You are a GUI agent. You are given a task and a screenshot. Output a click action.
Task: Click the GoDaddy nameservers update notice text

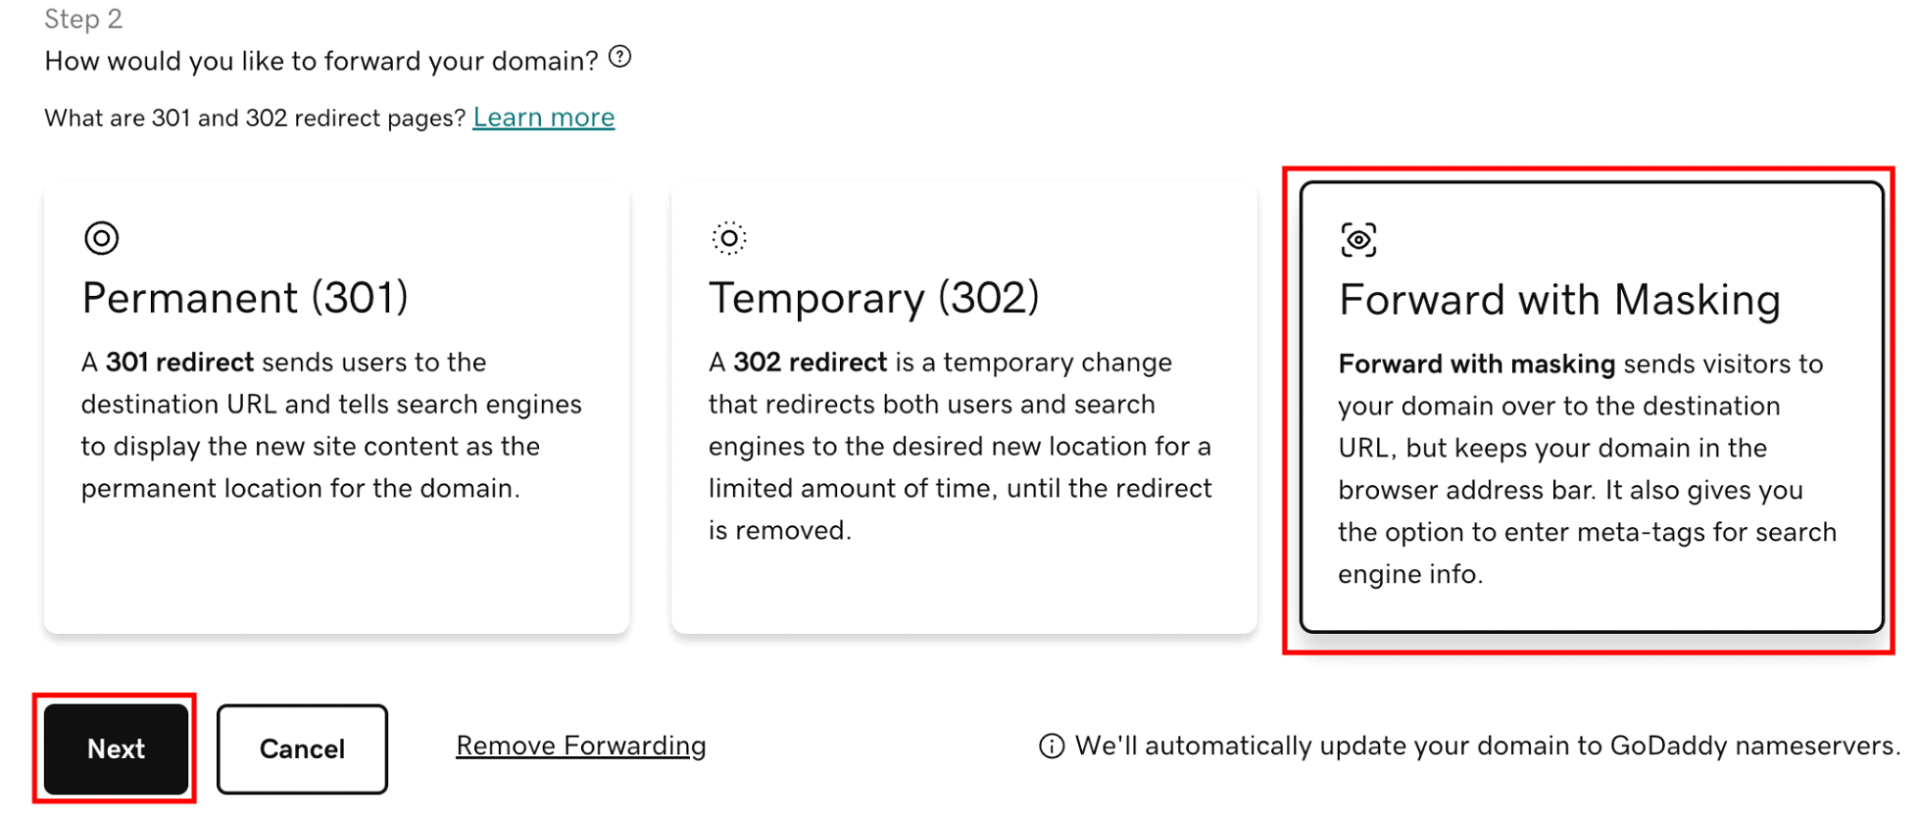[x=1487, y=746]
